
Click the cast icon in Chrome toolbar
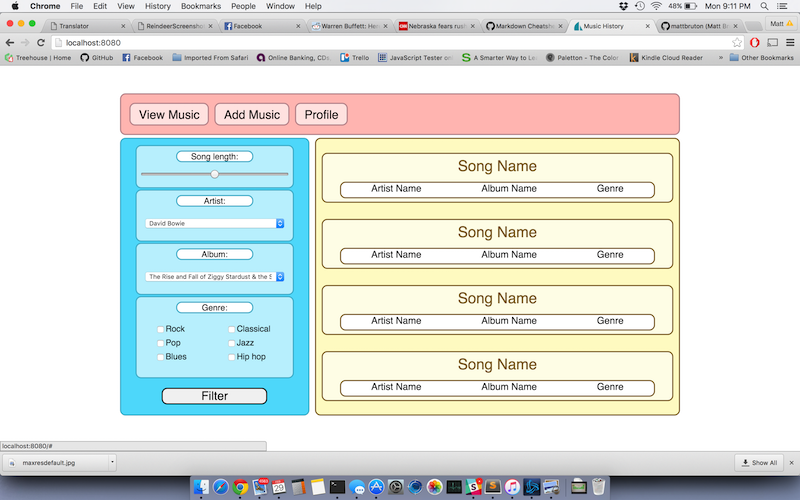[x=773, y=43]
